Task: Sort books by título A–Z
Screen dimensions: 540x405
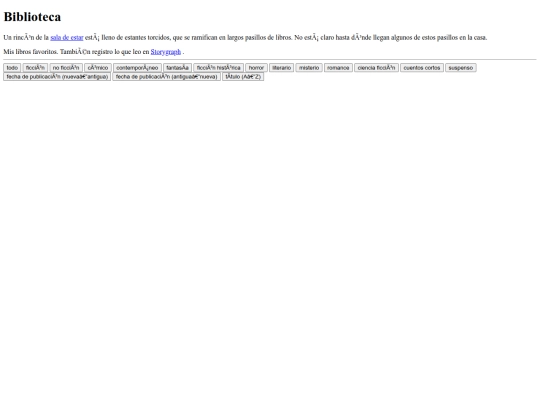Action: click(x=243, y=77)
